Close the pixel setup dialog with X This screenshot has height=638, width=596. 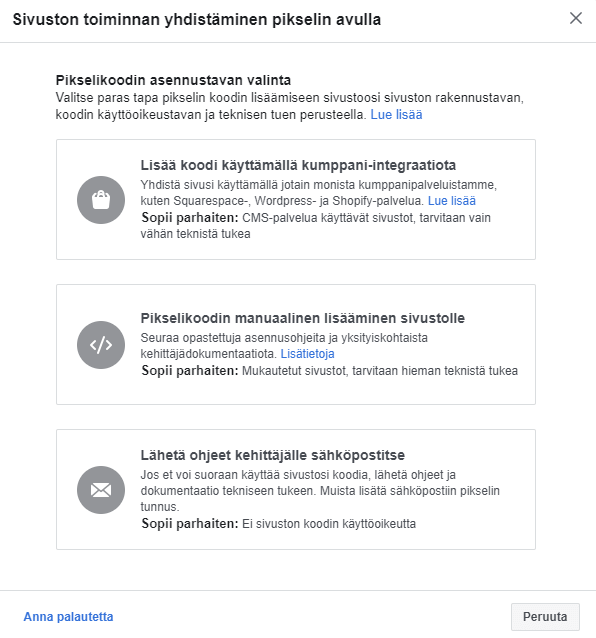[576, 18]
